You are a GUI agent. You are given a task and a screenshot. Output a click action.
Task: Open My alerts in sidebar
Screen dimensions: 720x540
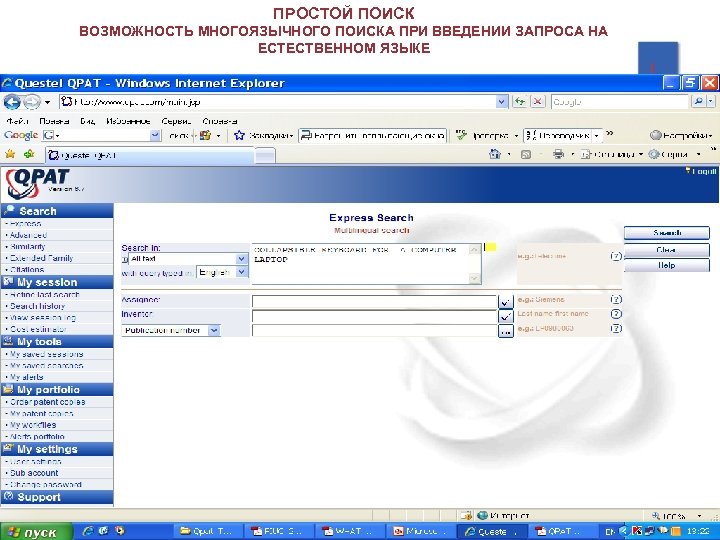(x=27, y=377)
